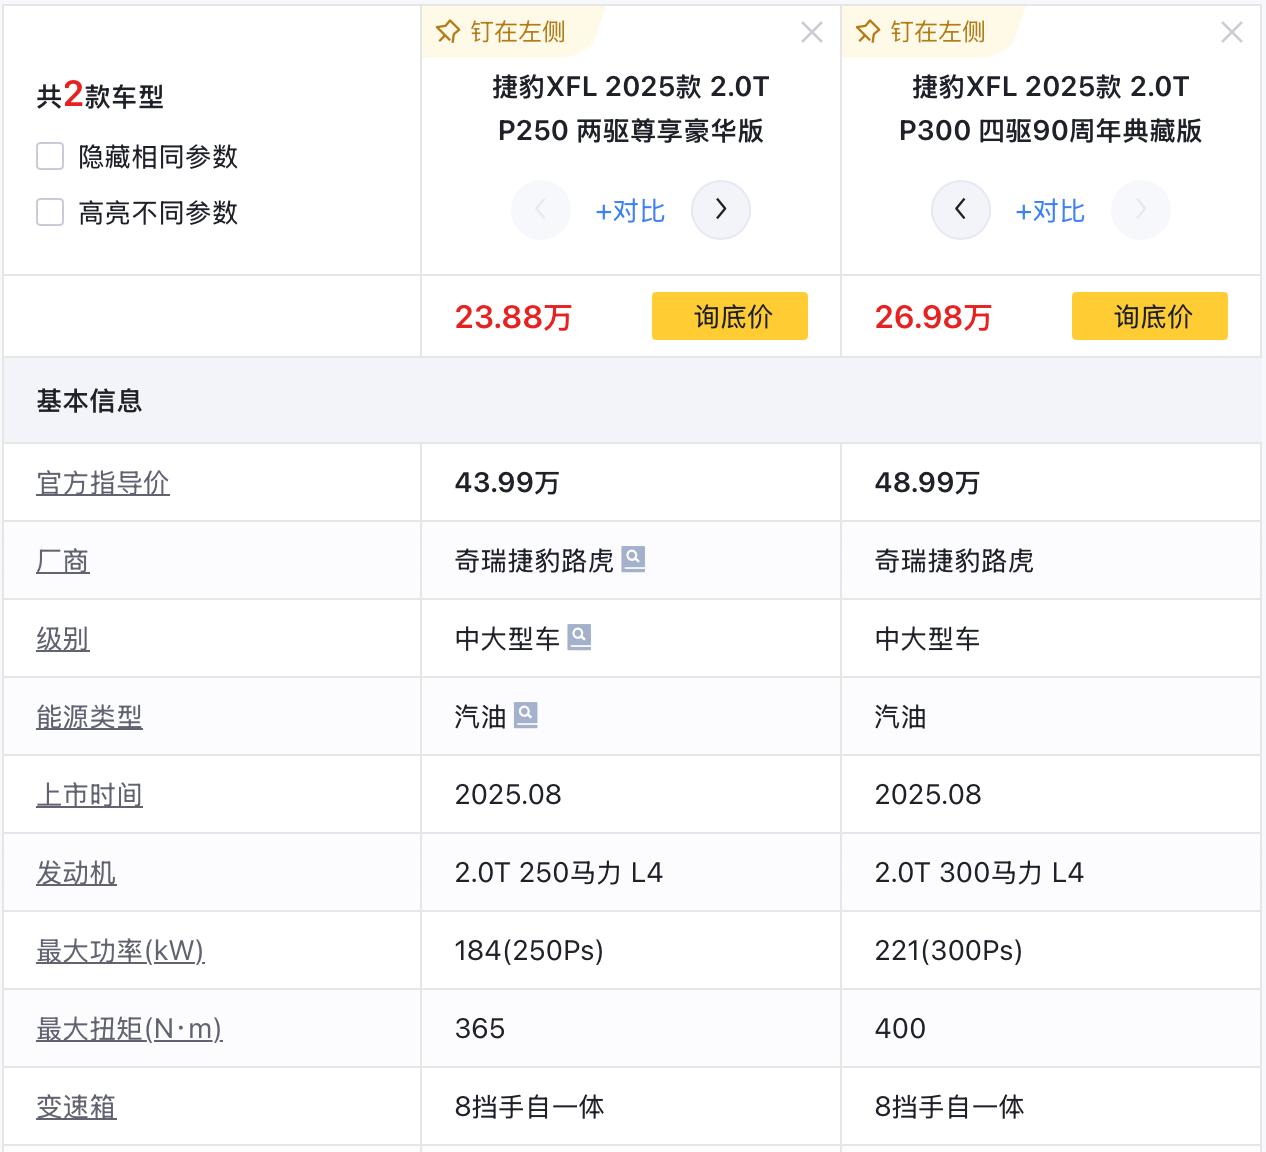
Task: Click 询底价 button for 26.98万
Action: (x=1149, y=317)
